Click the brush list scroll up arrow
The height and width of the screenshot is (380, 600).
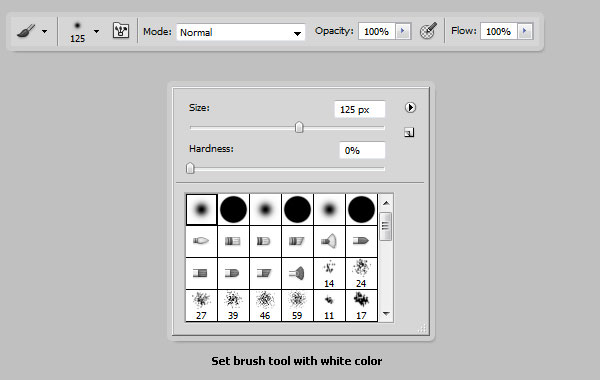coord(386,203)
